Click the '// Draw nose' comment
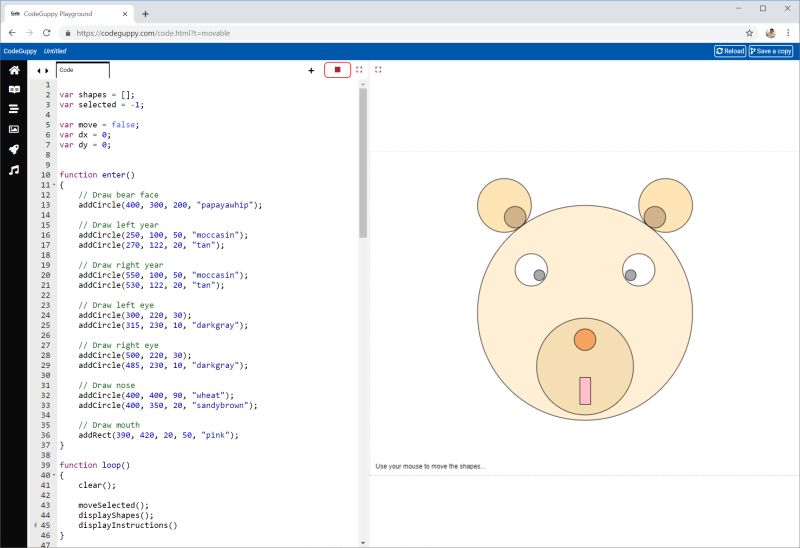 107,385
